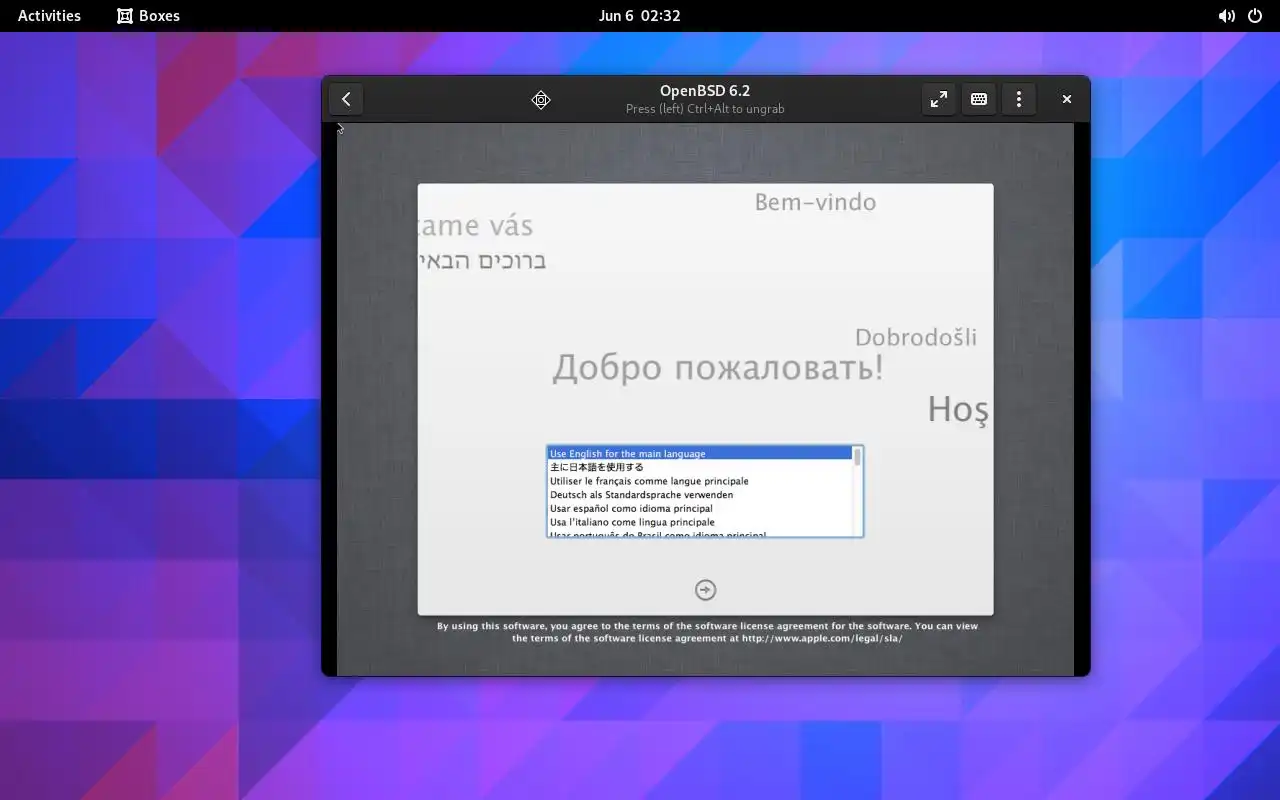
Task: Select Use English for the main language
Action: click(700, 453)
